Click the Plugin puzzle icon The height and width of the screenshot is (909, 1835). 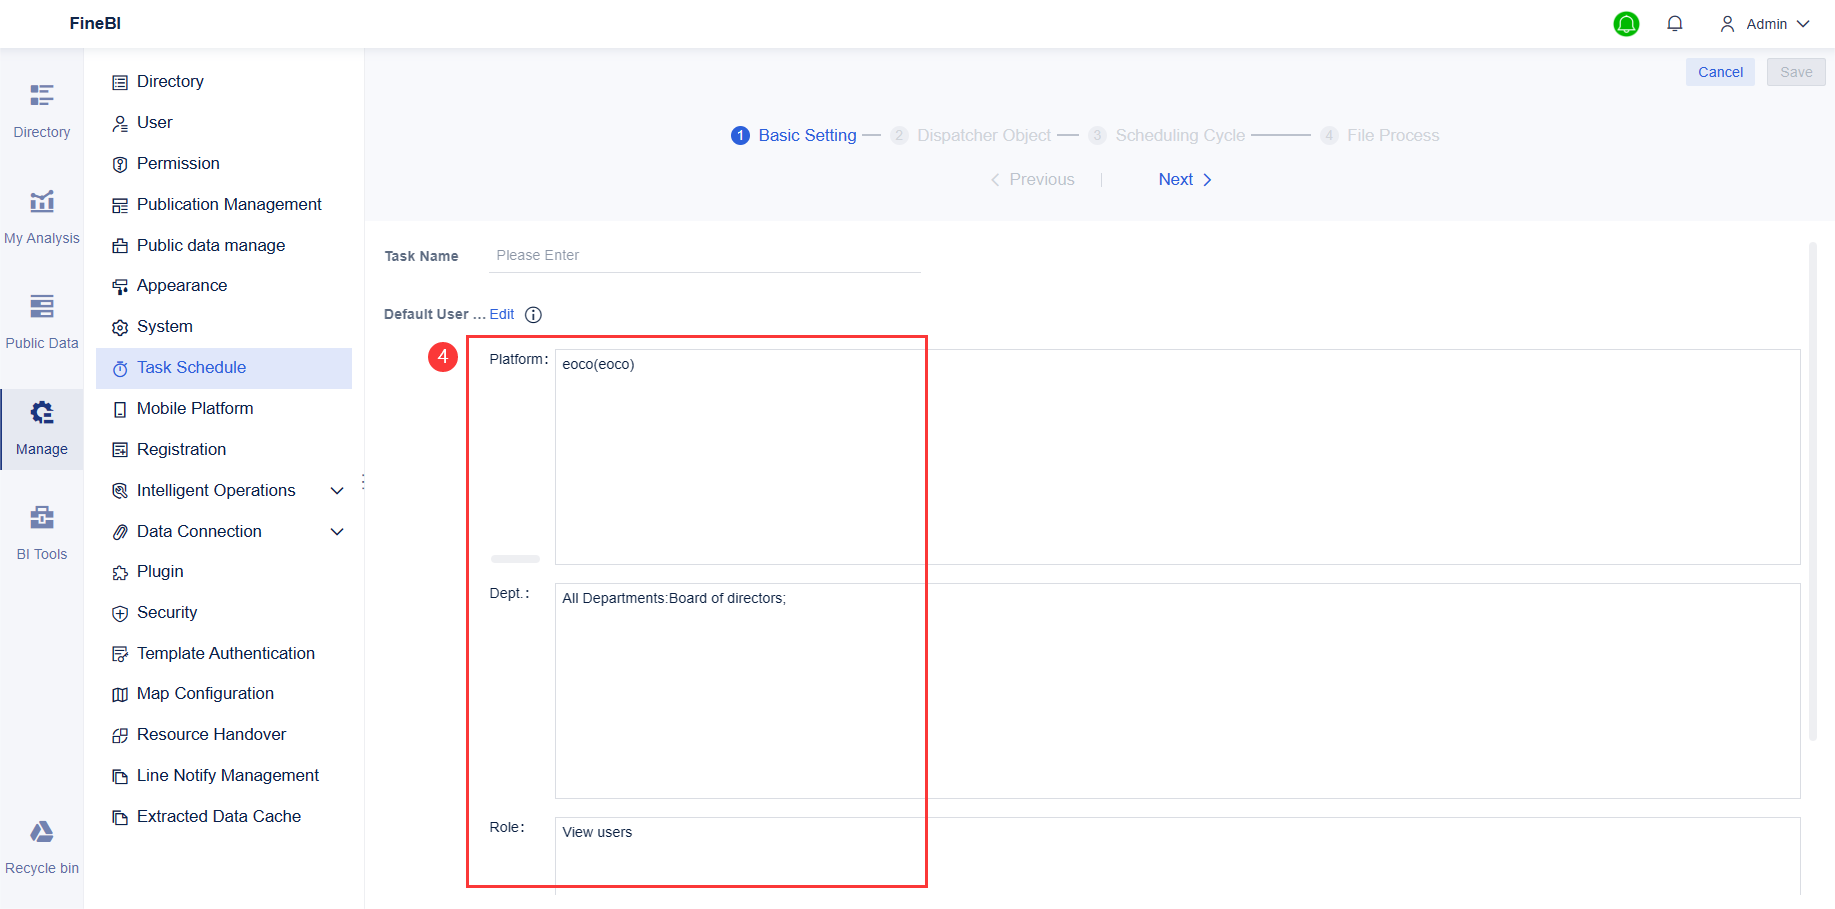click(120, 571)
